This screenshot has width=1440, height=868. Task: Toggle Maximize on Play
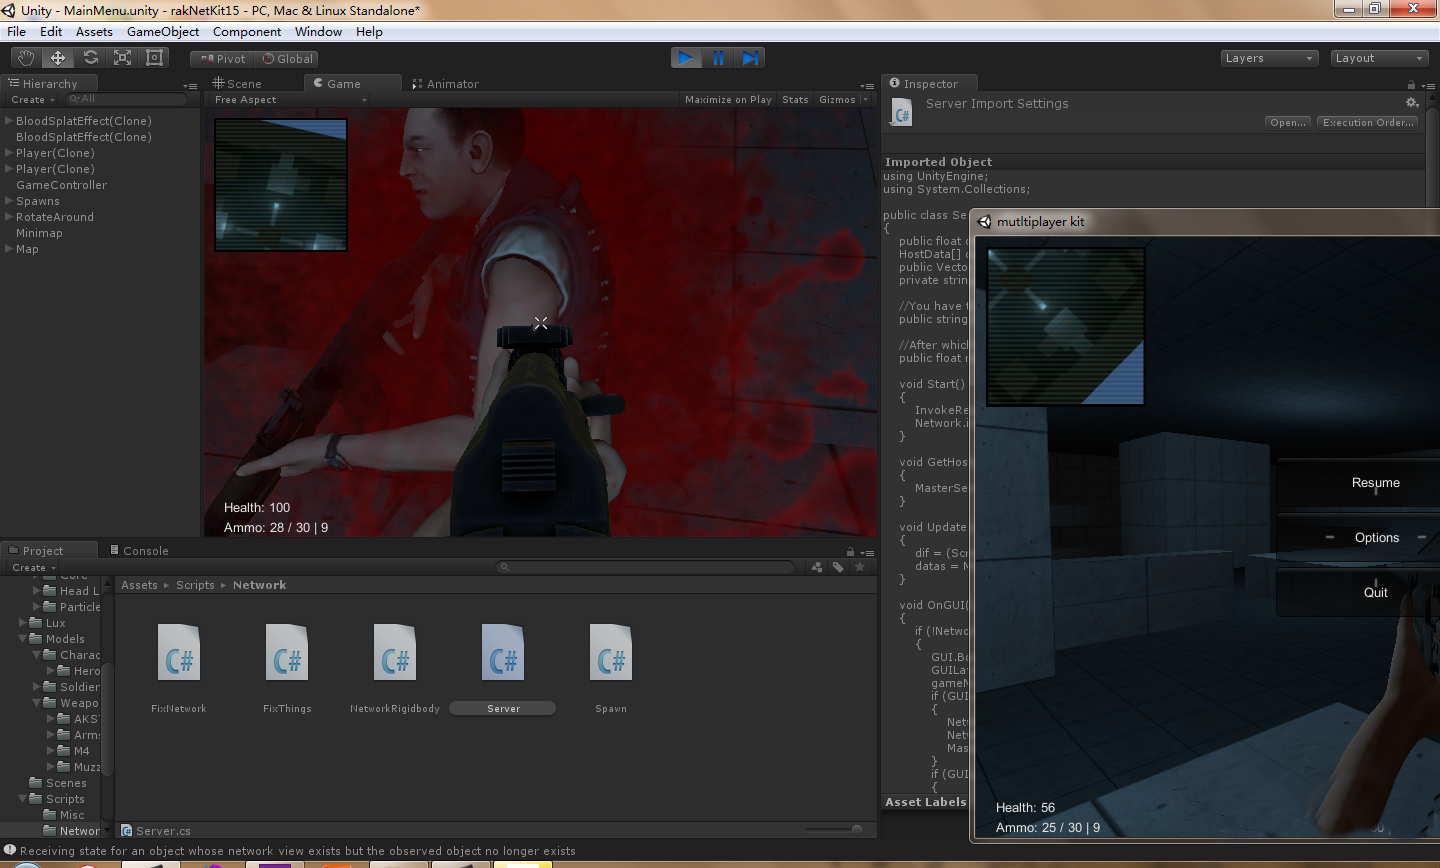[728, 100]
